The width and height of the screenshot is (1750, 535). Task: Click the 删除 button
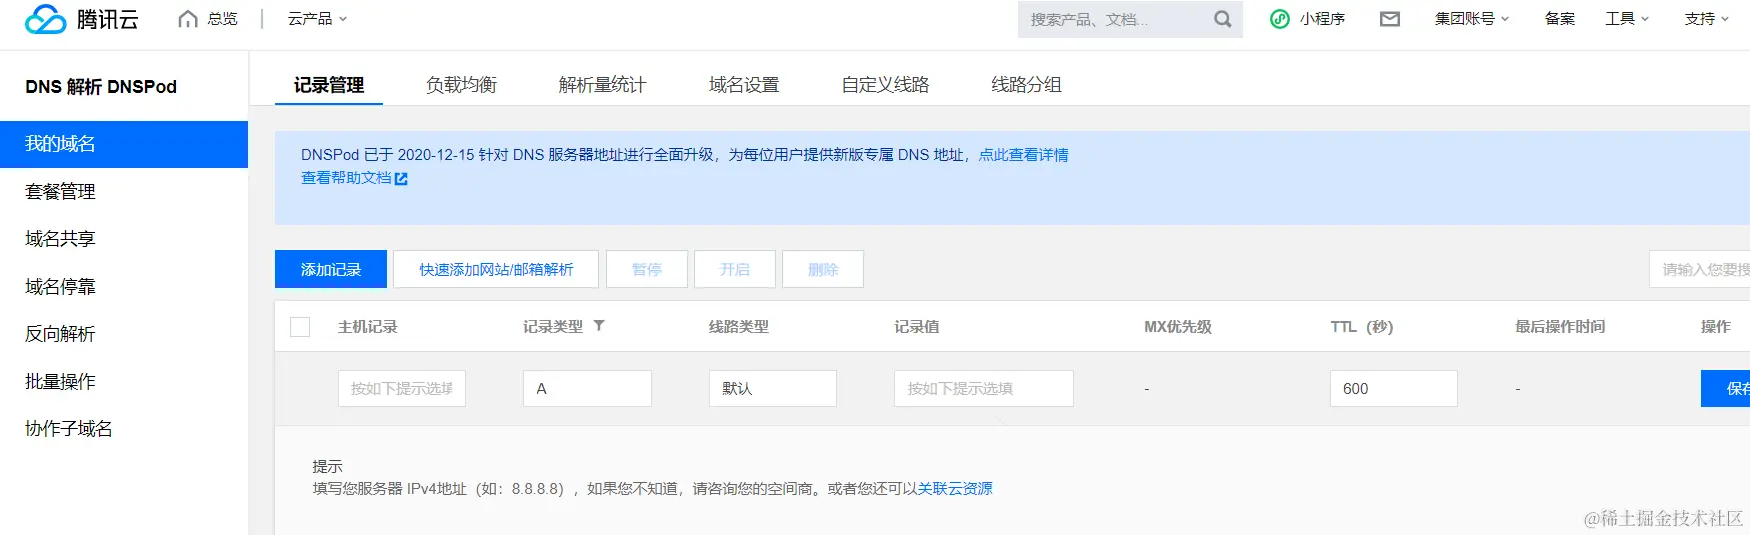click(823, 269)
